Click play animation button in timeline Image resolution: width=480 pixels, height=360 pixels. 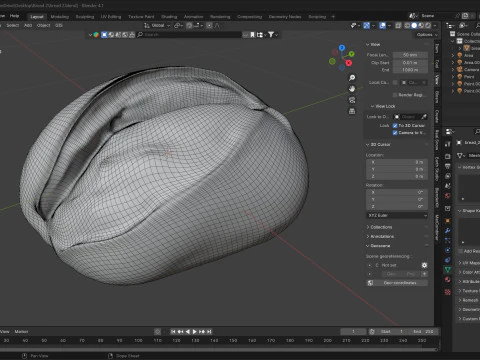194,332
